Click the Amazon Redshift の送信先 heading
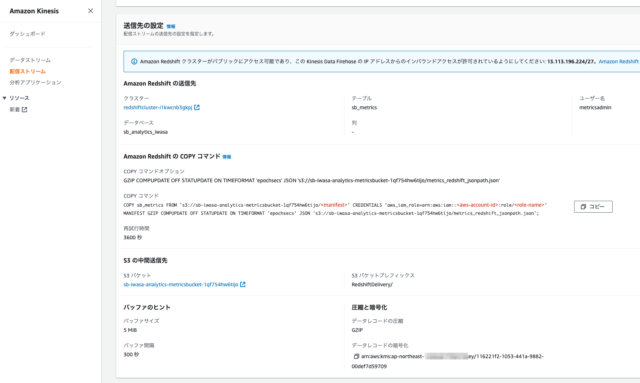This screenshot has width=640, height=383. click(160, 83)
